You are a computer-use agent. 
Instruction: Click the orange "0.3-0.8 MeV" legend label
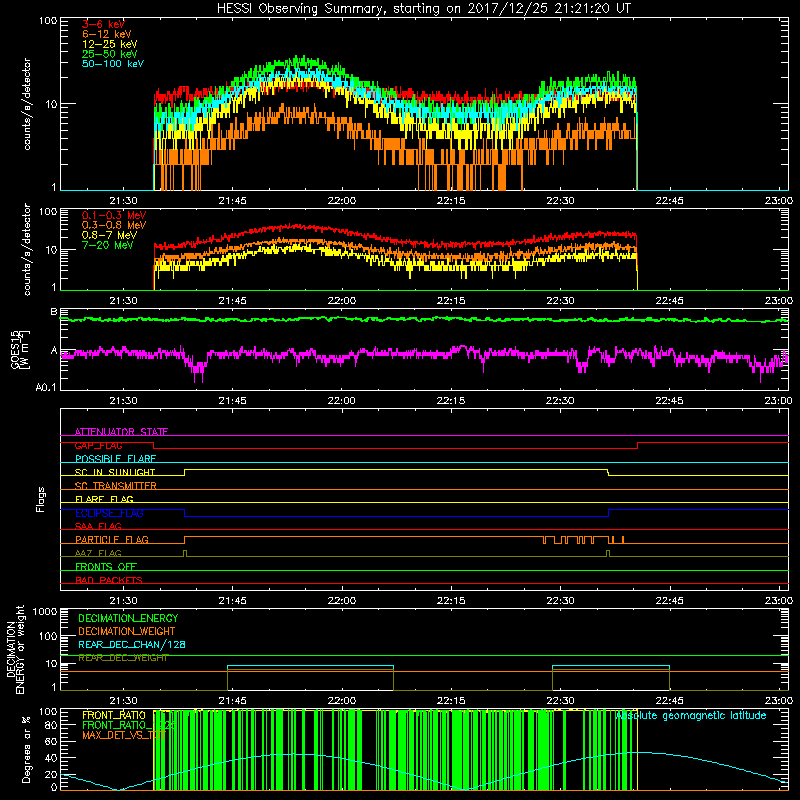coord(114,225)
